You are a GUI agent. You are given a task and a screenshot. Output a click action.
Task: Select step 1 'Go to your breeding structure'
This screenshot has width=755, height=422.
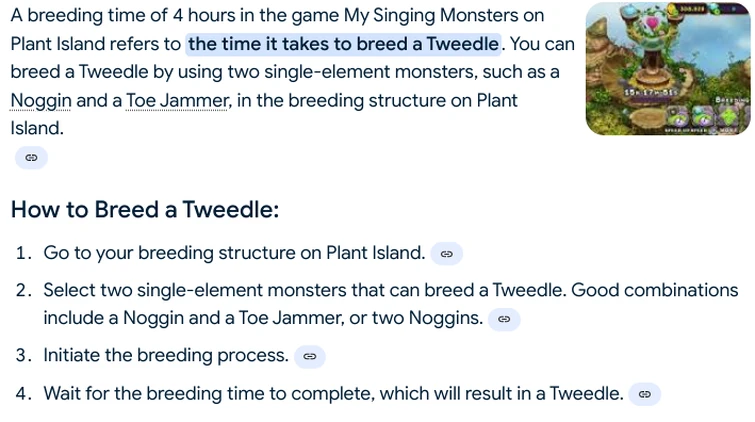pos(234,253)
